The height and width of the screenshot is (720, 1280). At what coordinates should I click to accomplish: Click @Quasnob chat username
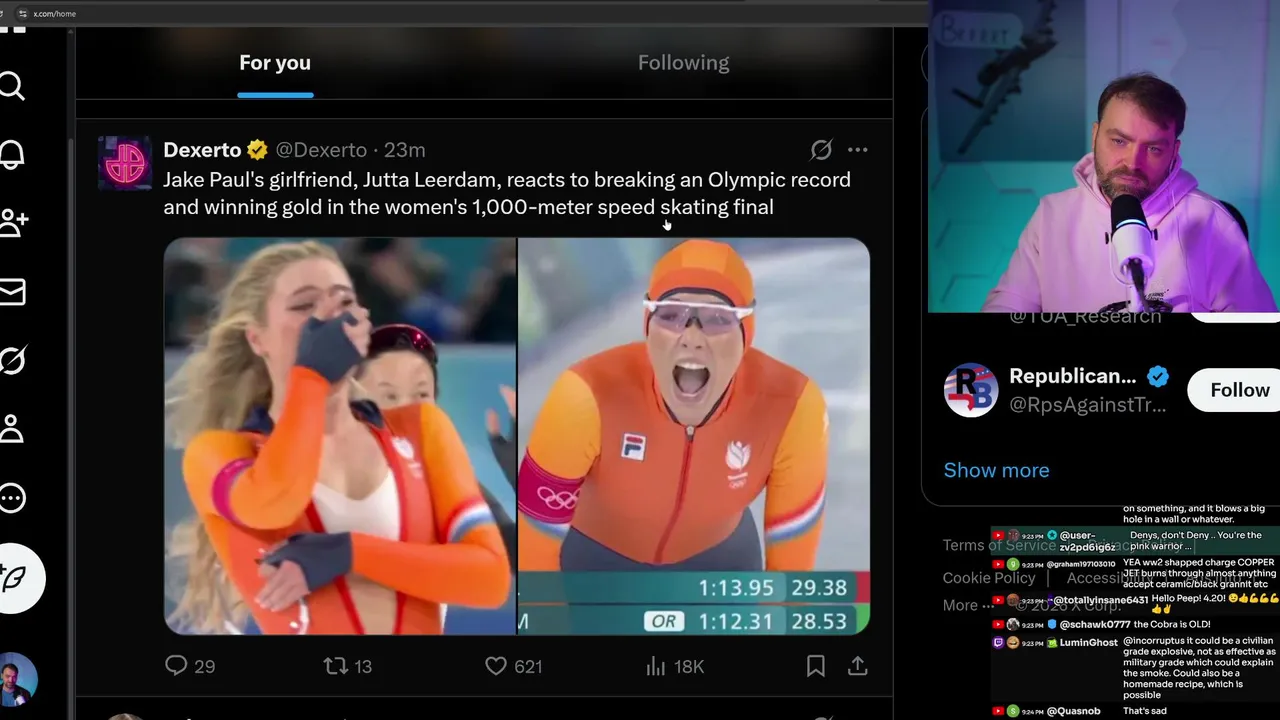(1073, 711)
